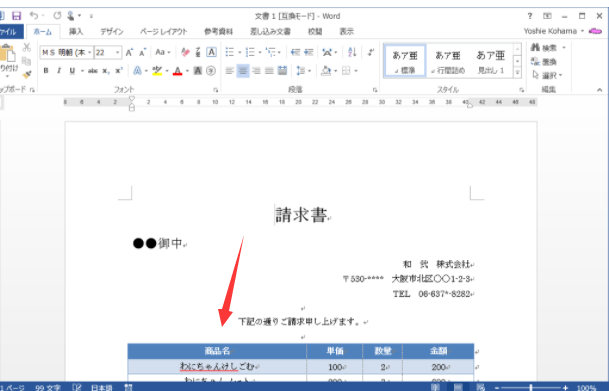
Task: Justify paragraph text
Action: 269,71
